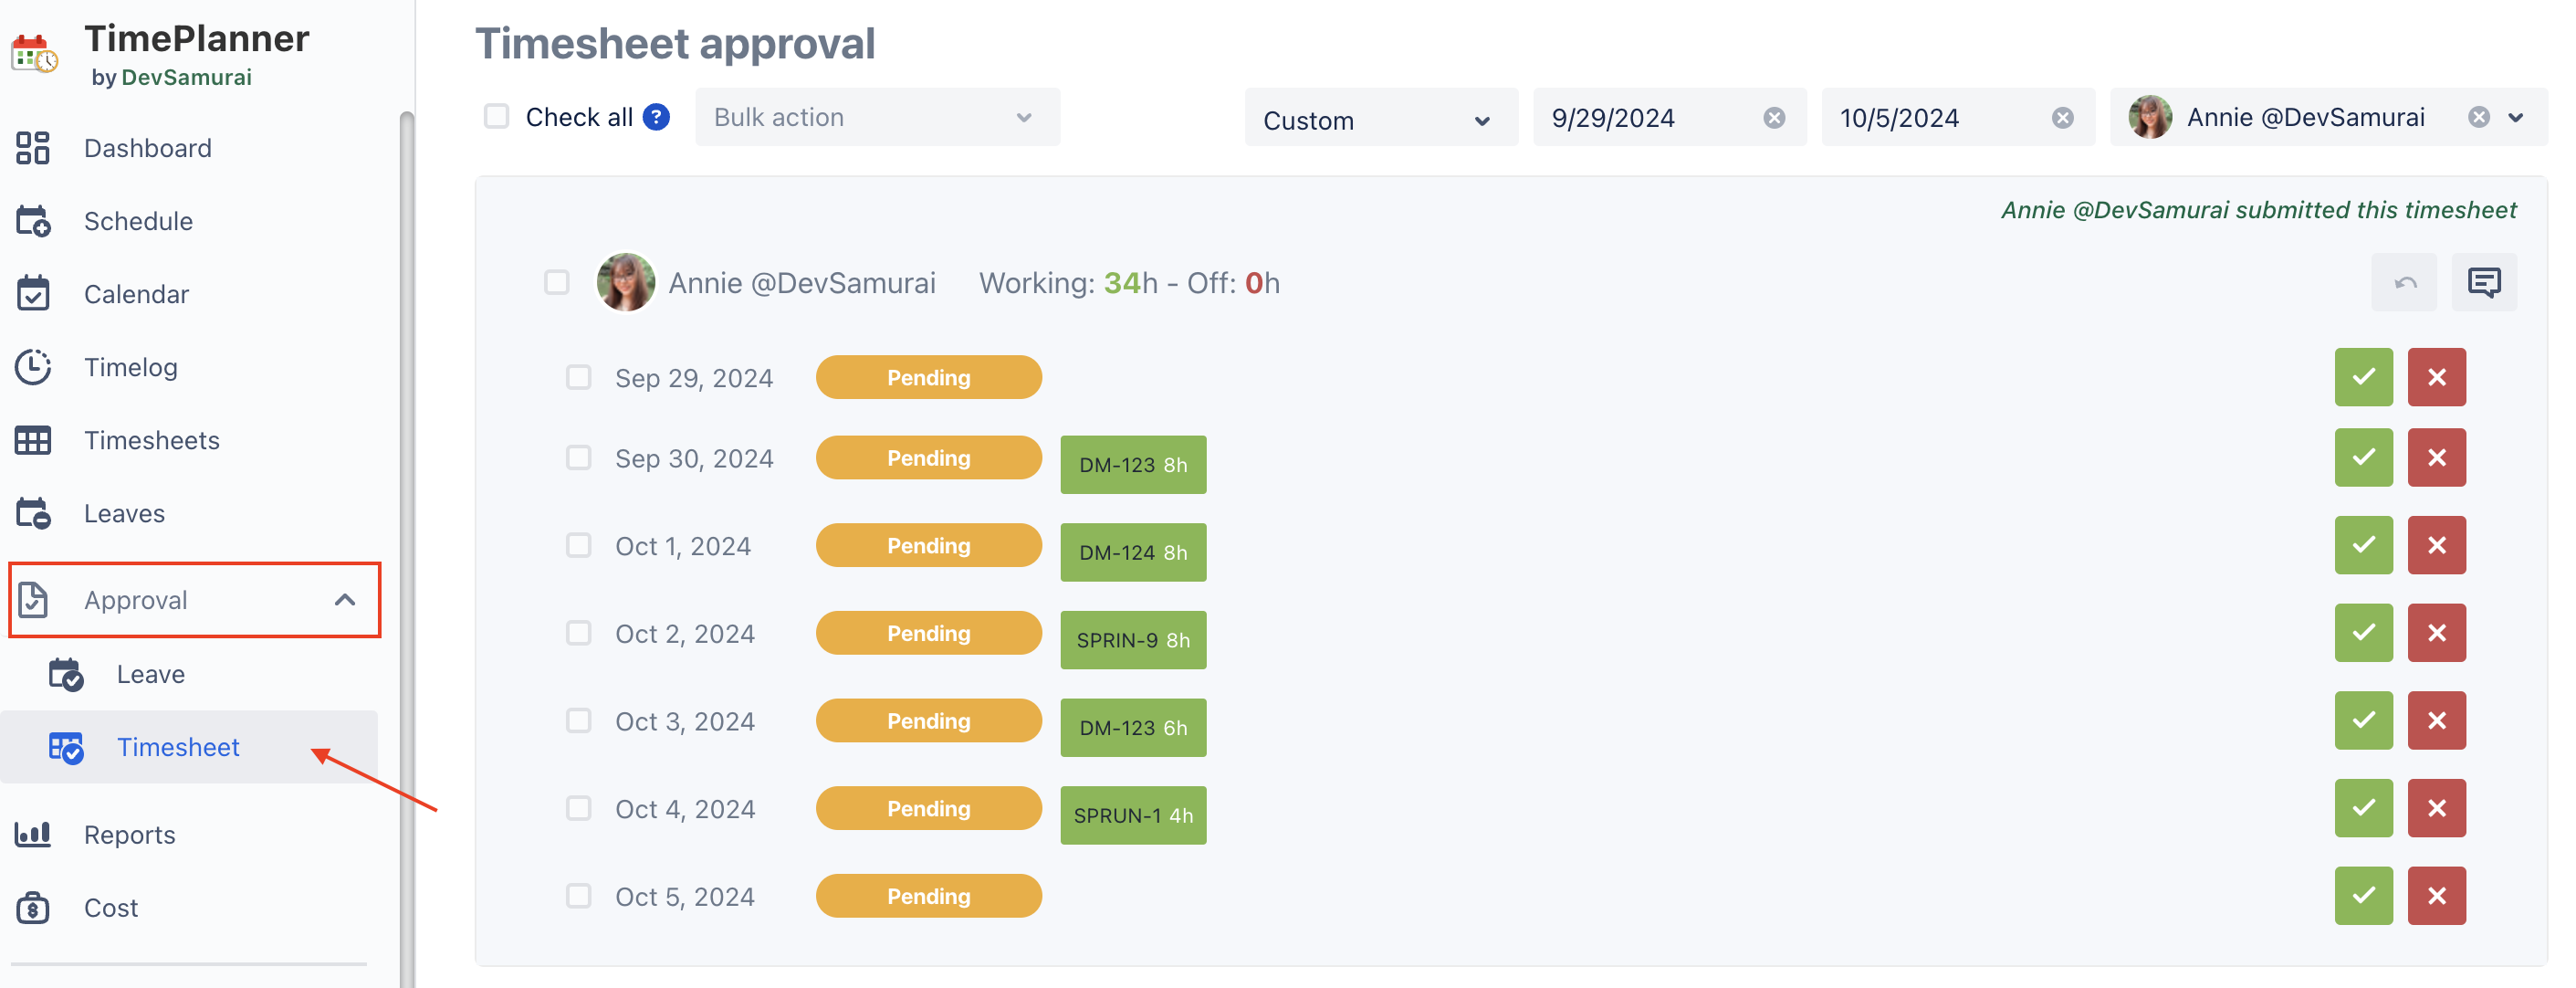Viewport: 2576px width, 988px height.
Task: Enable the Check all checkbox
Action: [x=497, y=117]
